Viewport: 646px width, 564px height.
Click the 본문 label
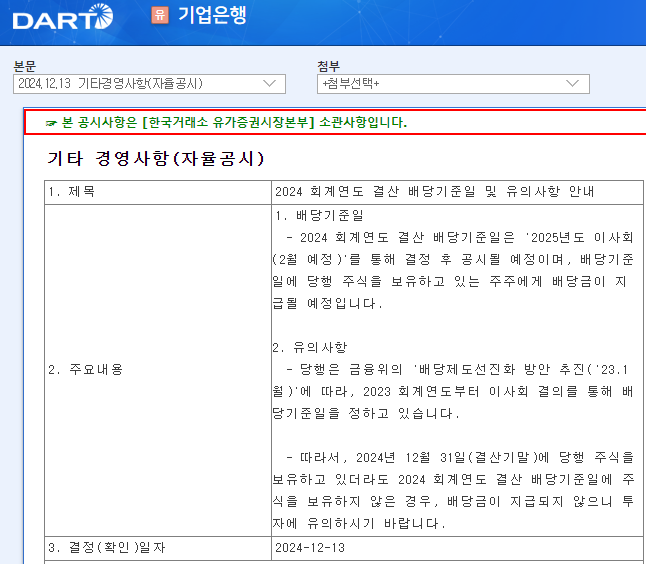click(x=25, y=66)
